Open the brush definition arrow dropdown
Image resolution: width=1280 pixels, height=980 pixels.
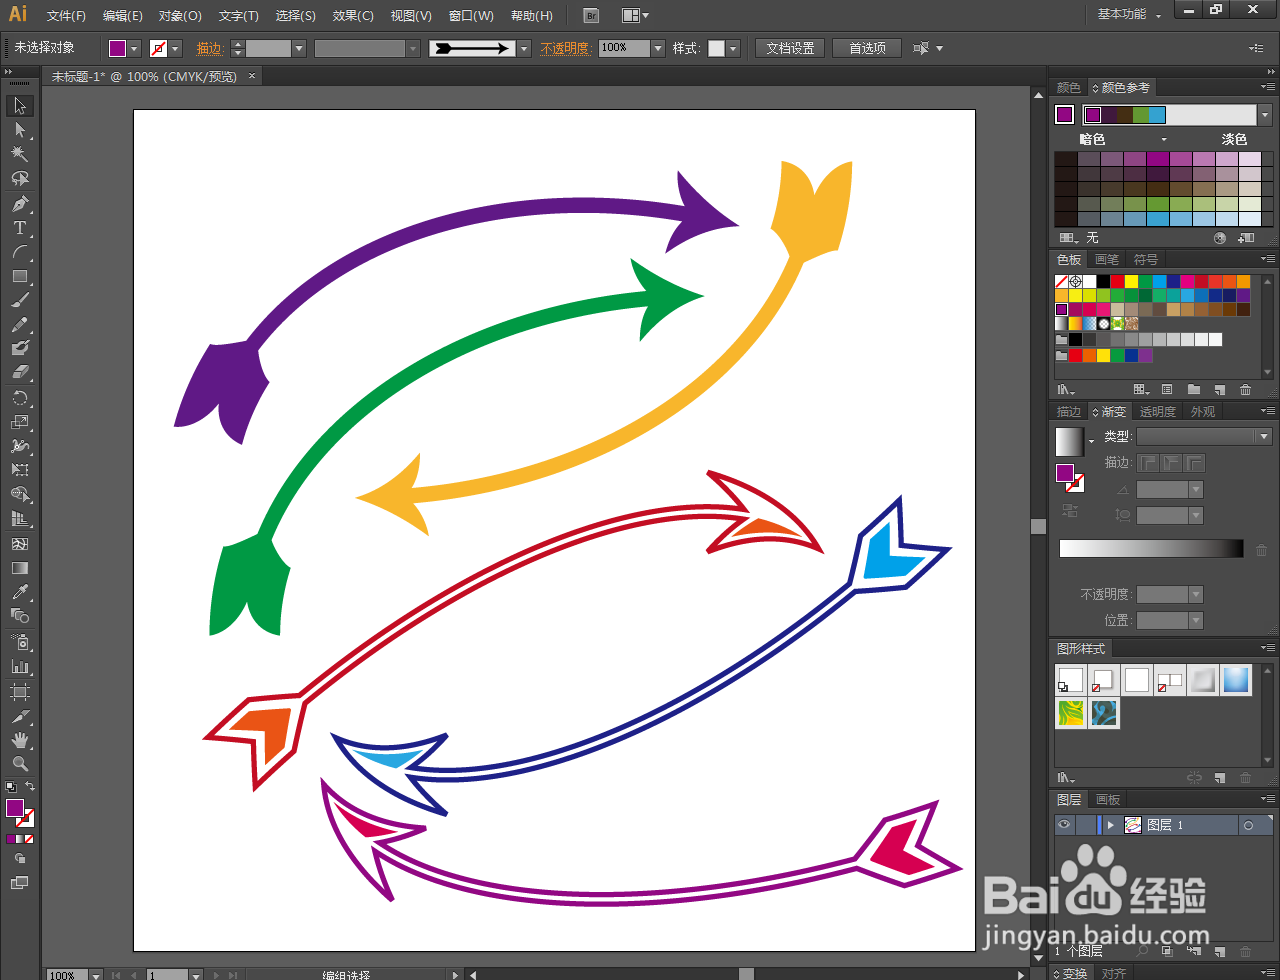[x=524, y=48]
